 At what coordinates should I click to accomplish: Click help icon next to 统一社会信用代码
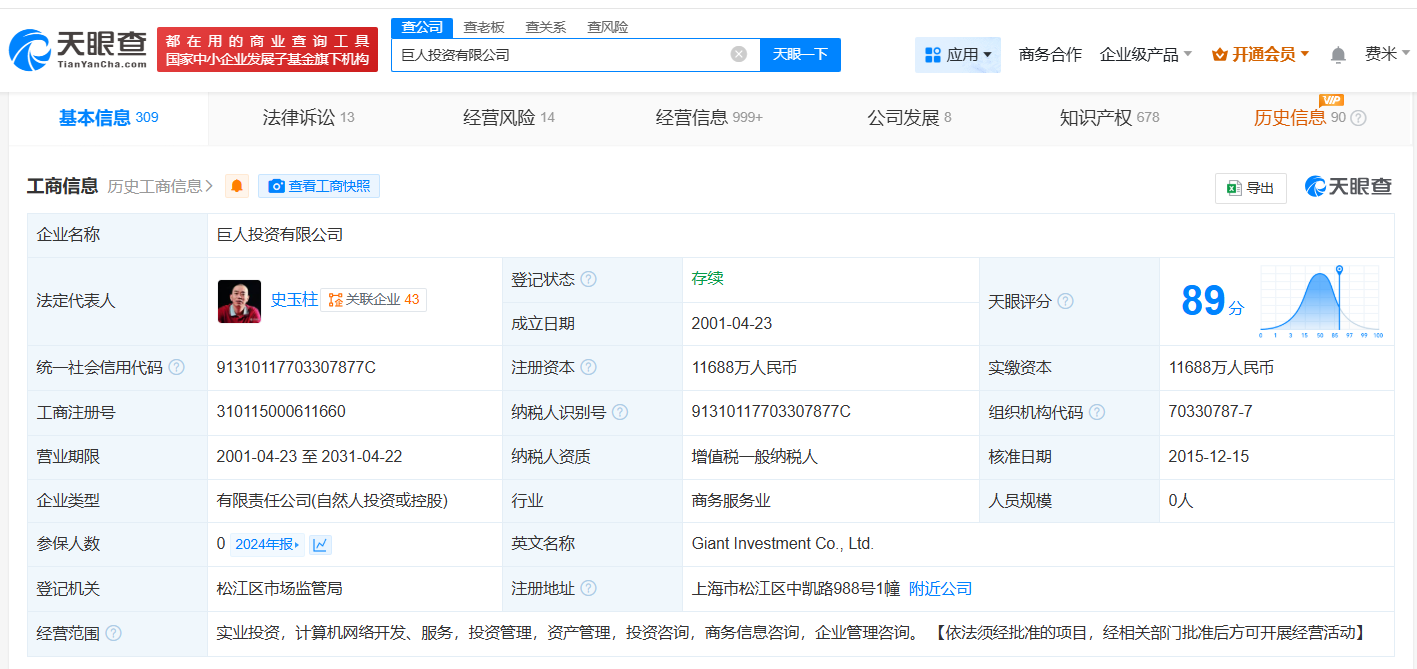pos(177,367)
